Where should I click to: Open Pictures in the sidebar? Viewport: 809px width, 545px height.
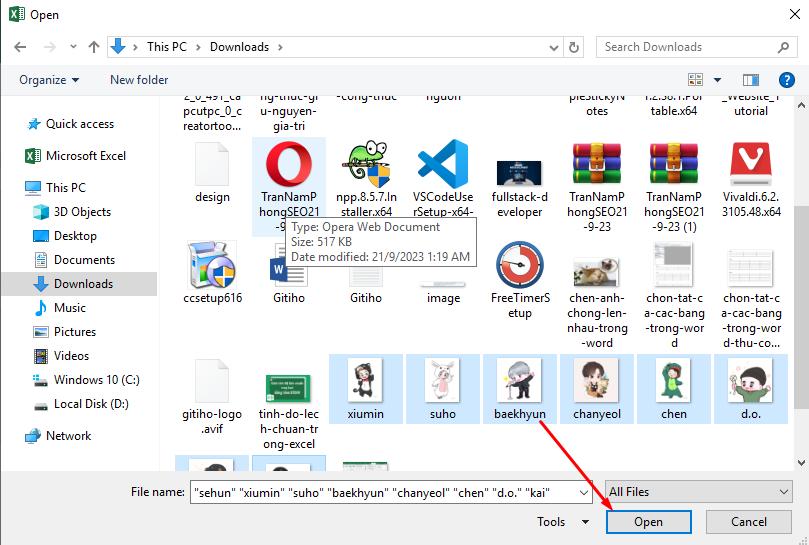[65, 332]
